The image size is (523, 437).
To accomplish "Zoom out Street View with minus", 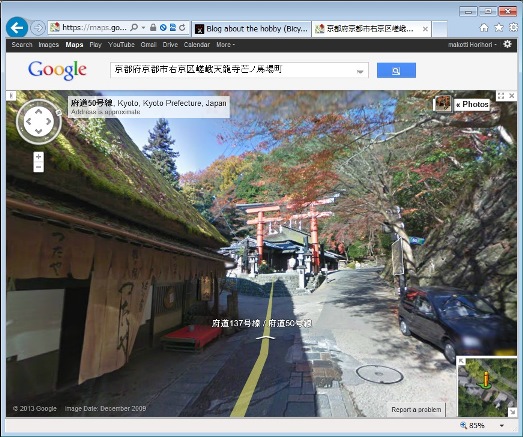I will tap(39, 167).
